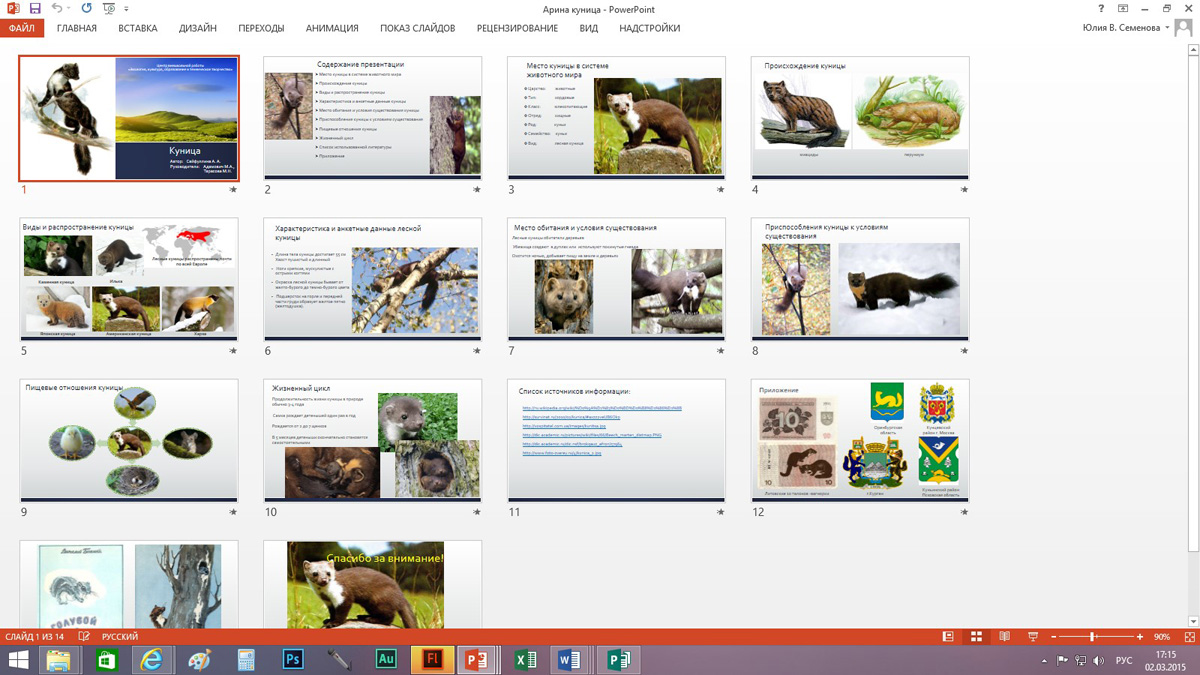Image resolution: width=1200 pixels, height=675 pixels.
Task: Switch to the АНИМАЦИЯ tab
Action: (x=331, y=28)
